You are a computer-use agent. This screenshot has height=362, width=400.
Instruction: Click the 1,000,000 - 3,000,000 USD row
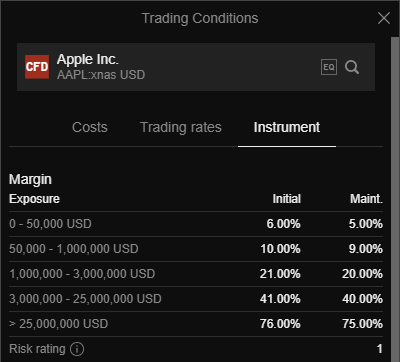click(196, 274)
